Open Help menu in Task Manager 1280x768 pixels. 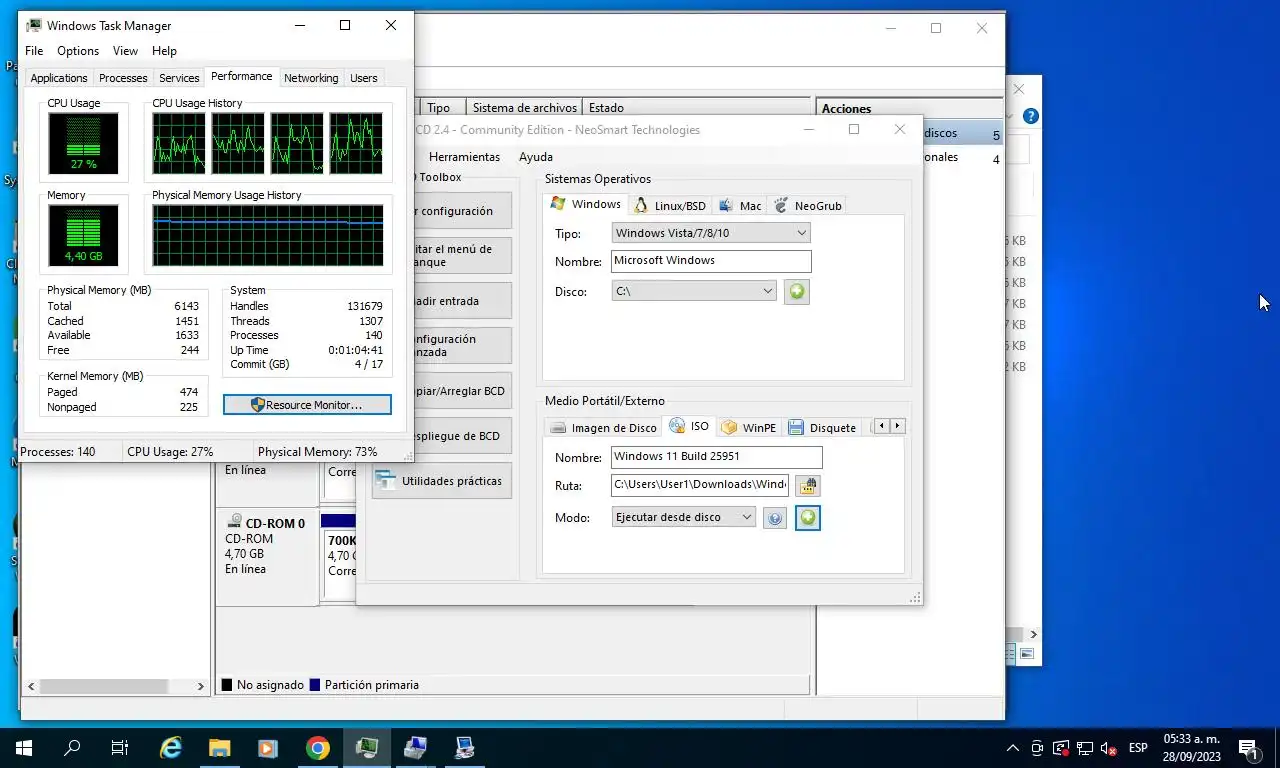click(164, 51)
